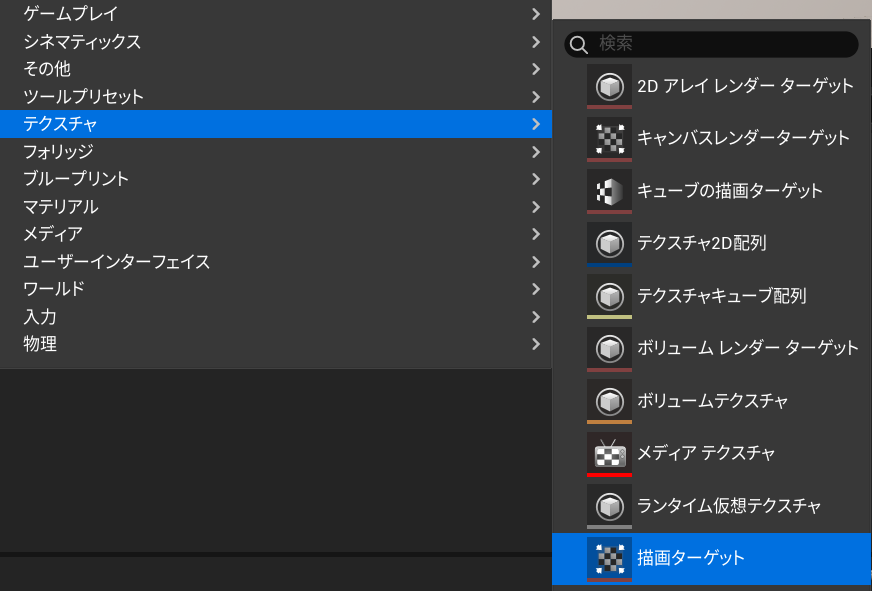Choose キャンバスレンダーターゲット from the list

(x=712, y=139)
